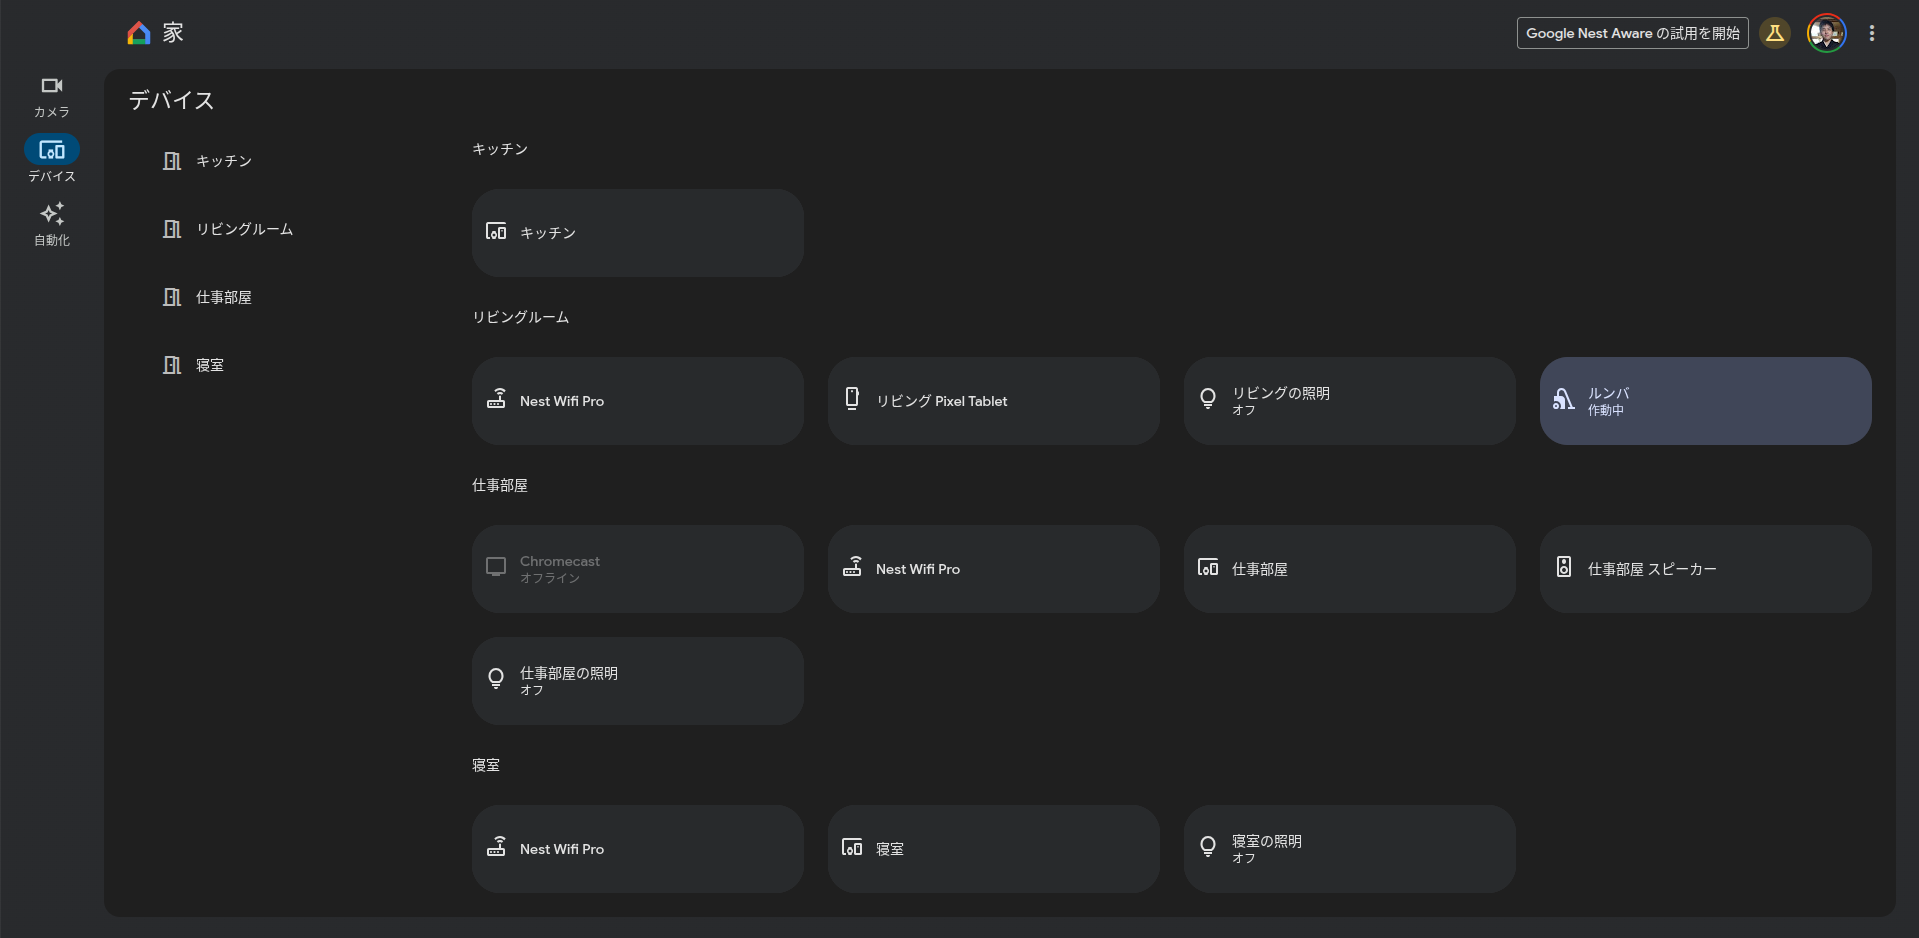
Task: Click the オフ status under リビングの照明
Action: 1244,411
